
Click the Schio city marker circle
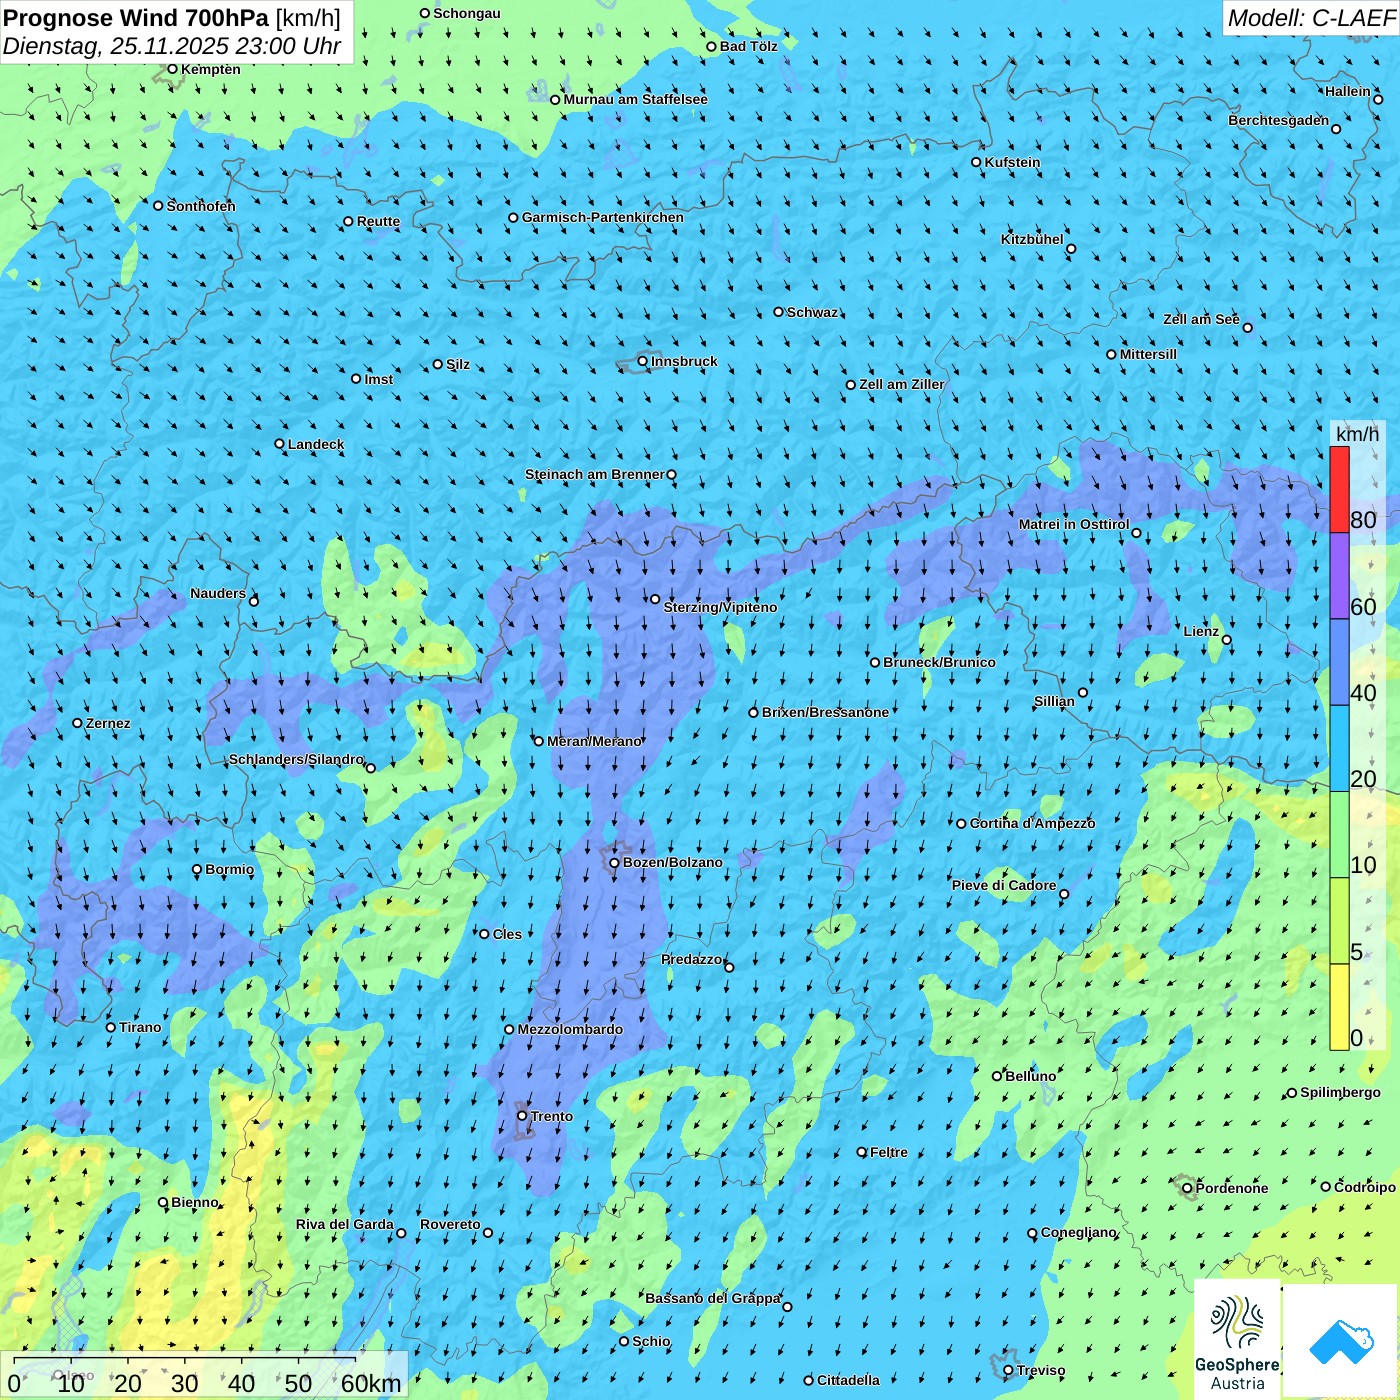coord(624,1341)
